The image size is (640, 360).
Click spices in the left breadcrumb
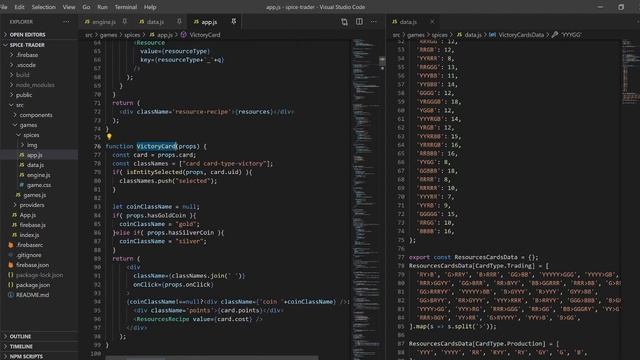tap(132, 35)
